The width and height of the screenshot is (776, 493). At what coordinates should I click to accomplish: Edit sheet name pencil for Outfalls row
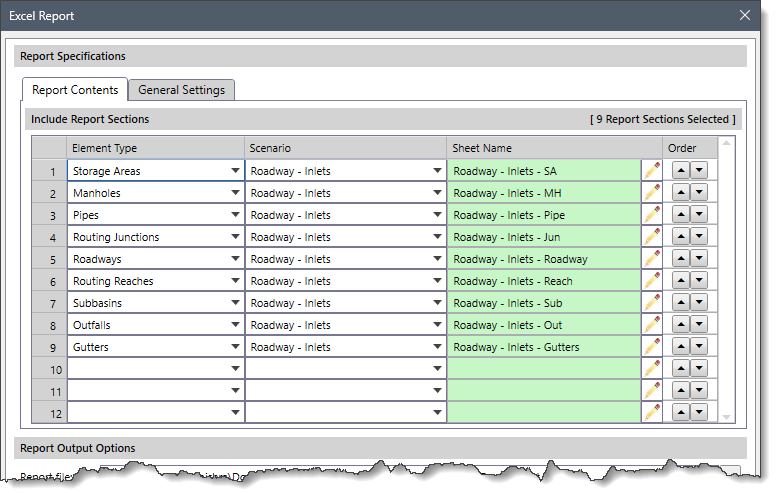pyautogui.click(x=652, y=325)
